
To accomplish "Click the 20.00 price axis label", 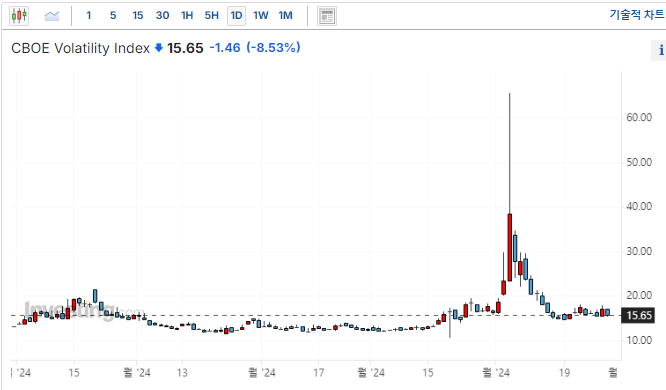I will point(639,295).
